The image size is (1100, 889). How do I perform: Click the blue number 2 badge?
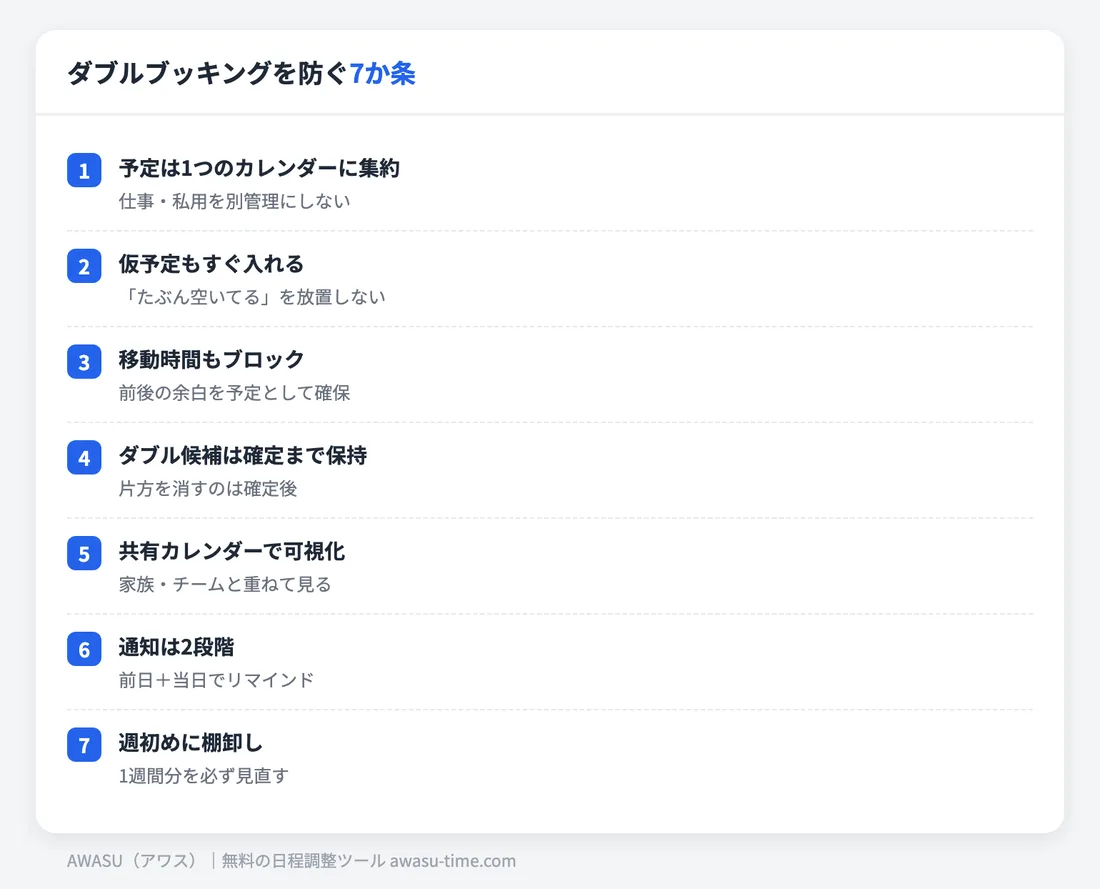coord(84,266)
